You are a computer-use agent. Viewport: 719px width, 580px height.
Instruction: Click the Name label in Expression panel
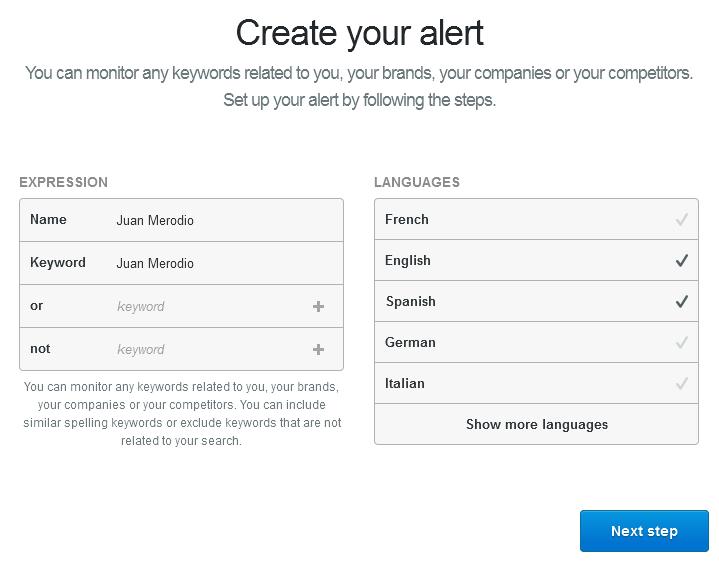pos(48,219)
